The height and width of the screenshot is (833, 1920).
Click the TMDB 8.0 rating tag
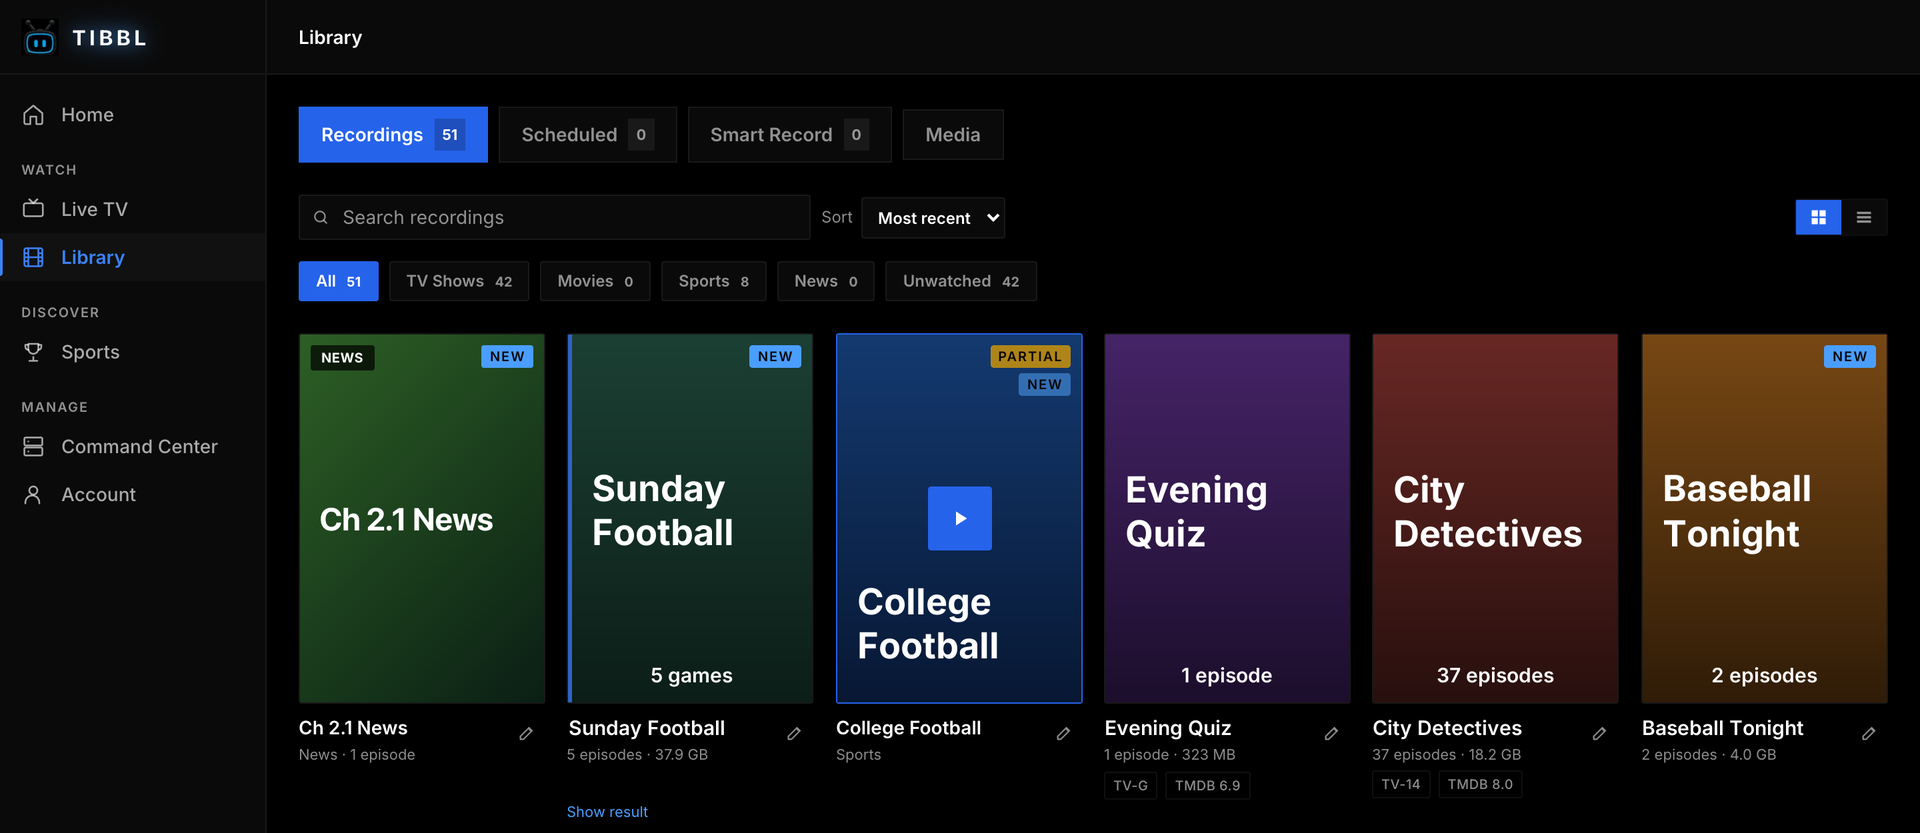click(x=1480, y=784)
